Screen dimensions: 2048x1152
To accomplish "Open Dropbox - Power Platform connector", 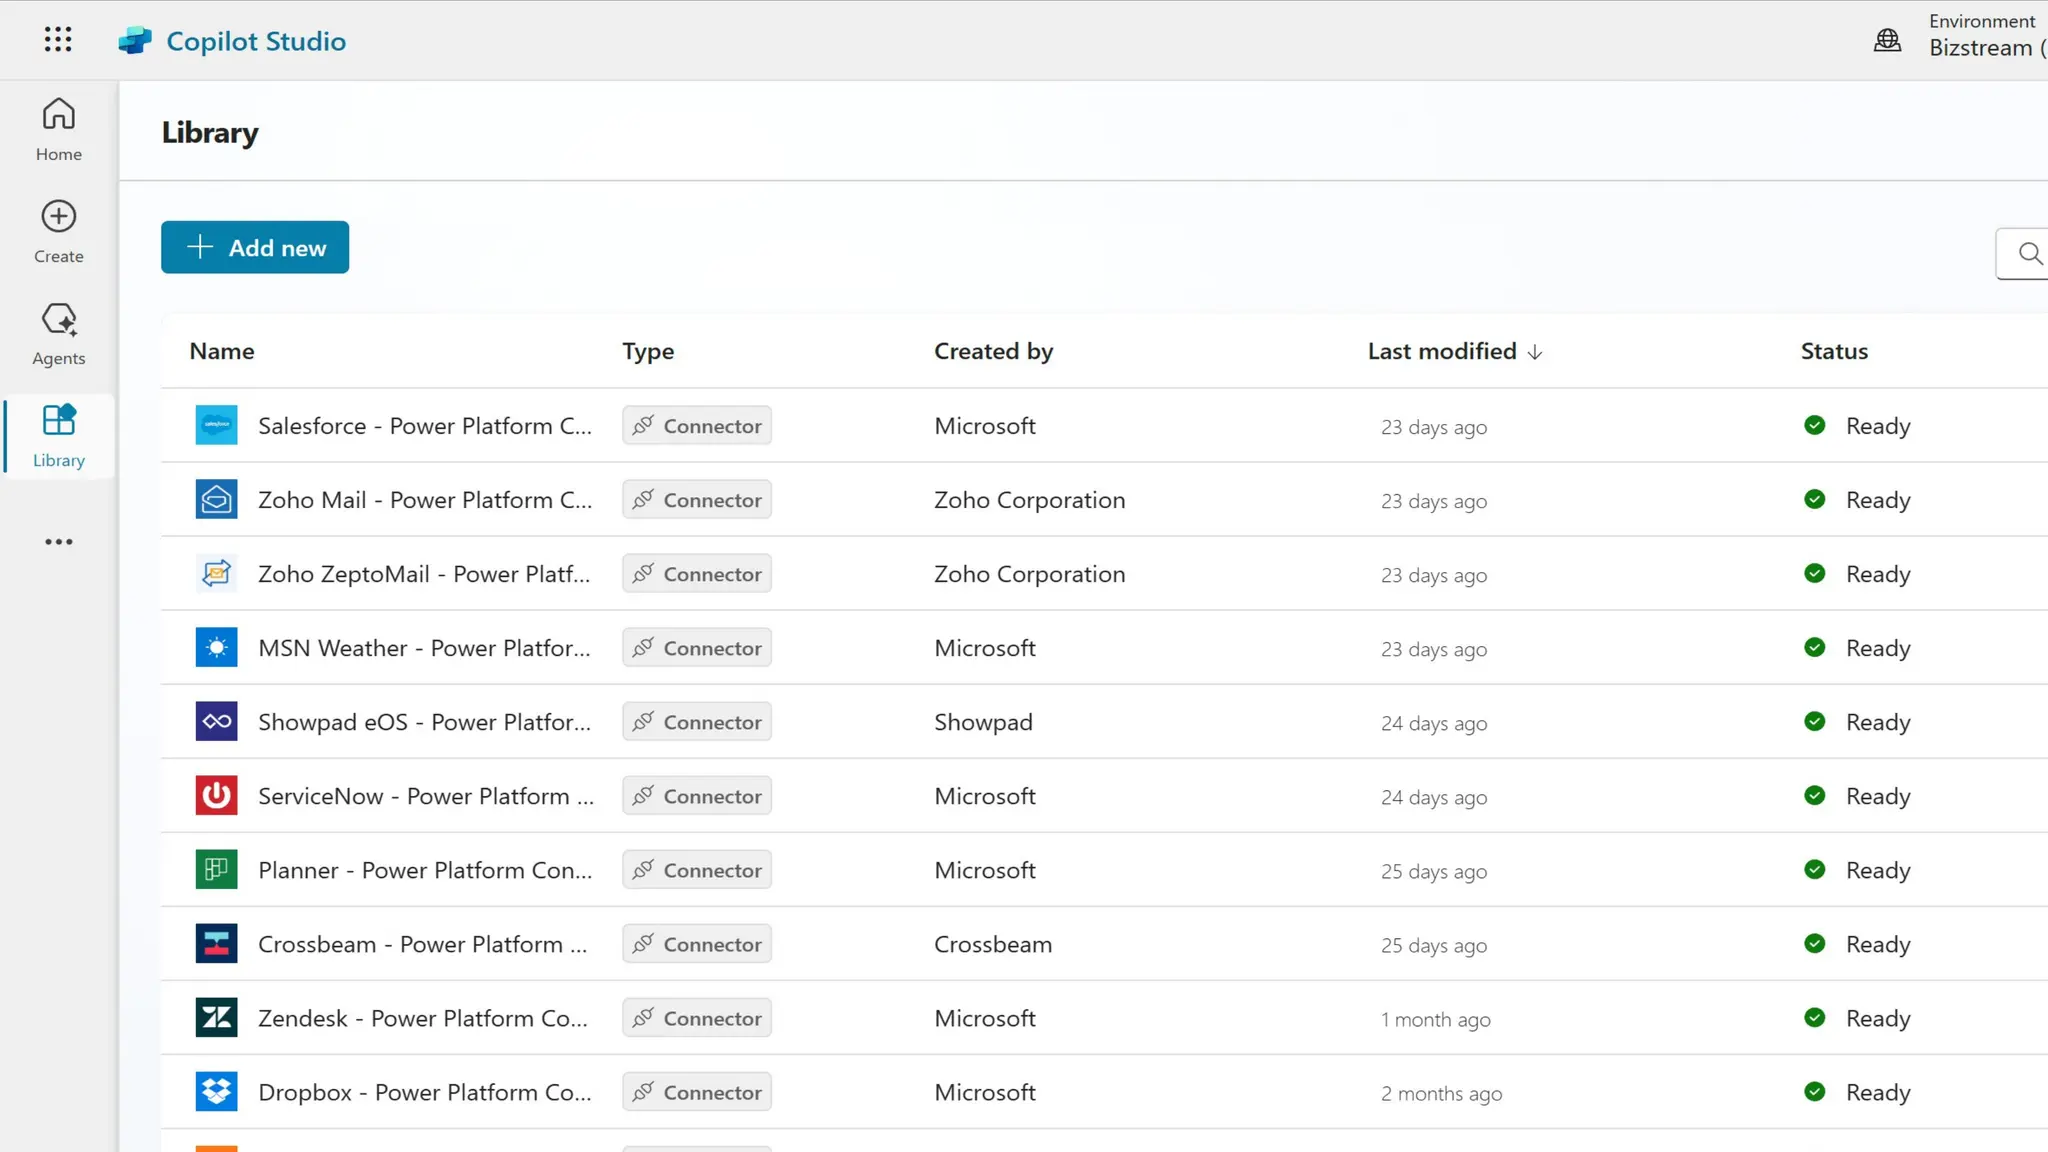I will [x=424, y=1092].
